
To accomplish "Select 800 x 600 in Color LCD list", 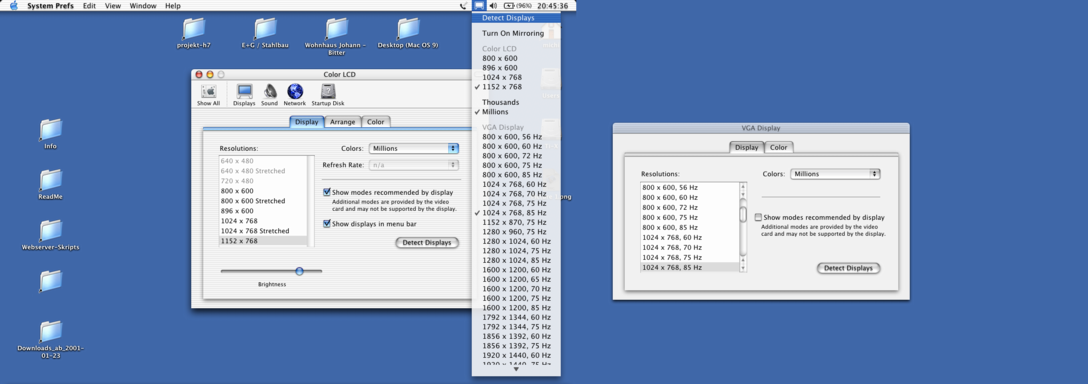I will tap(263, 191).
